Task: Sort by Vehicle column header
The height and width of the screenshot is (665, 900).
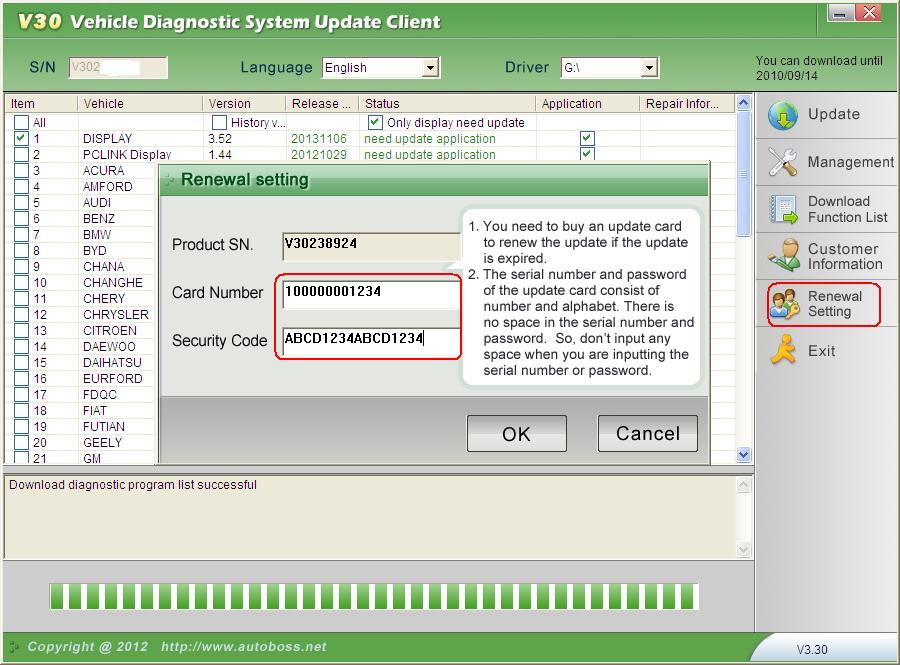Action: (x=139, y=103)
